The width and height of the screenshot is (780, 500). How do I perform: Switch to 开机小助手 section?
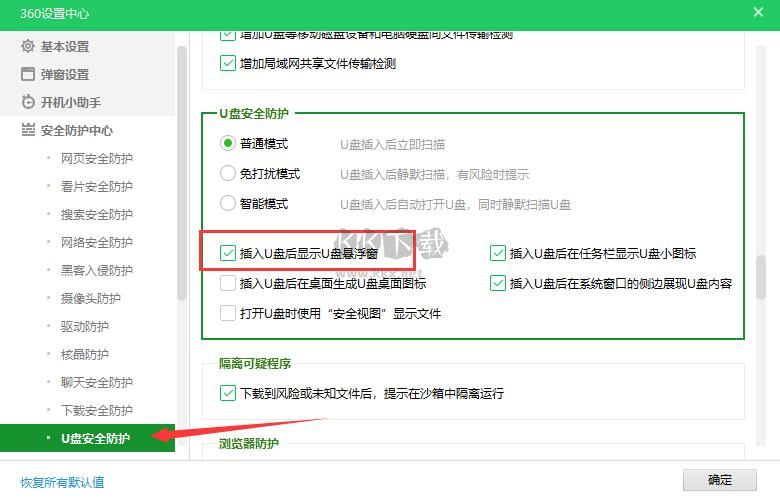pyautogui.click(x=71, y=102)
